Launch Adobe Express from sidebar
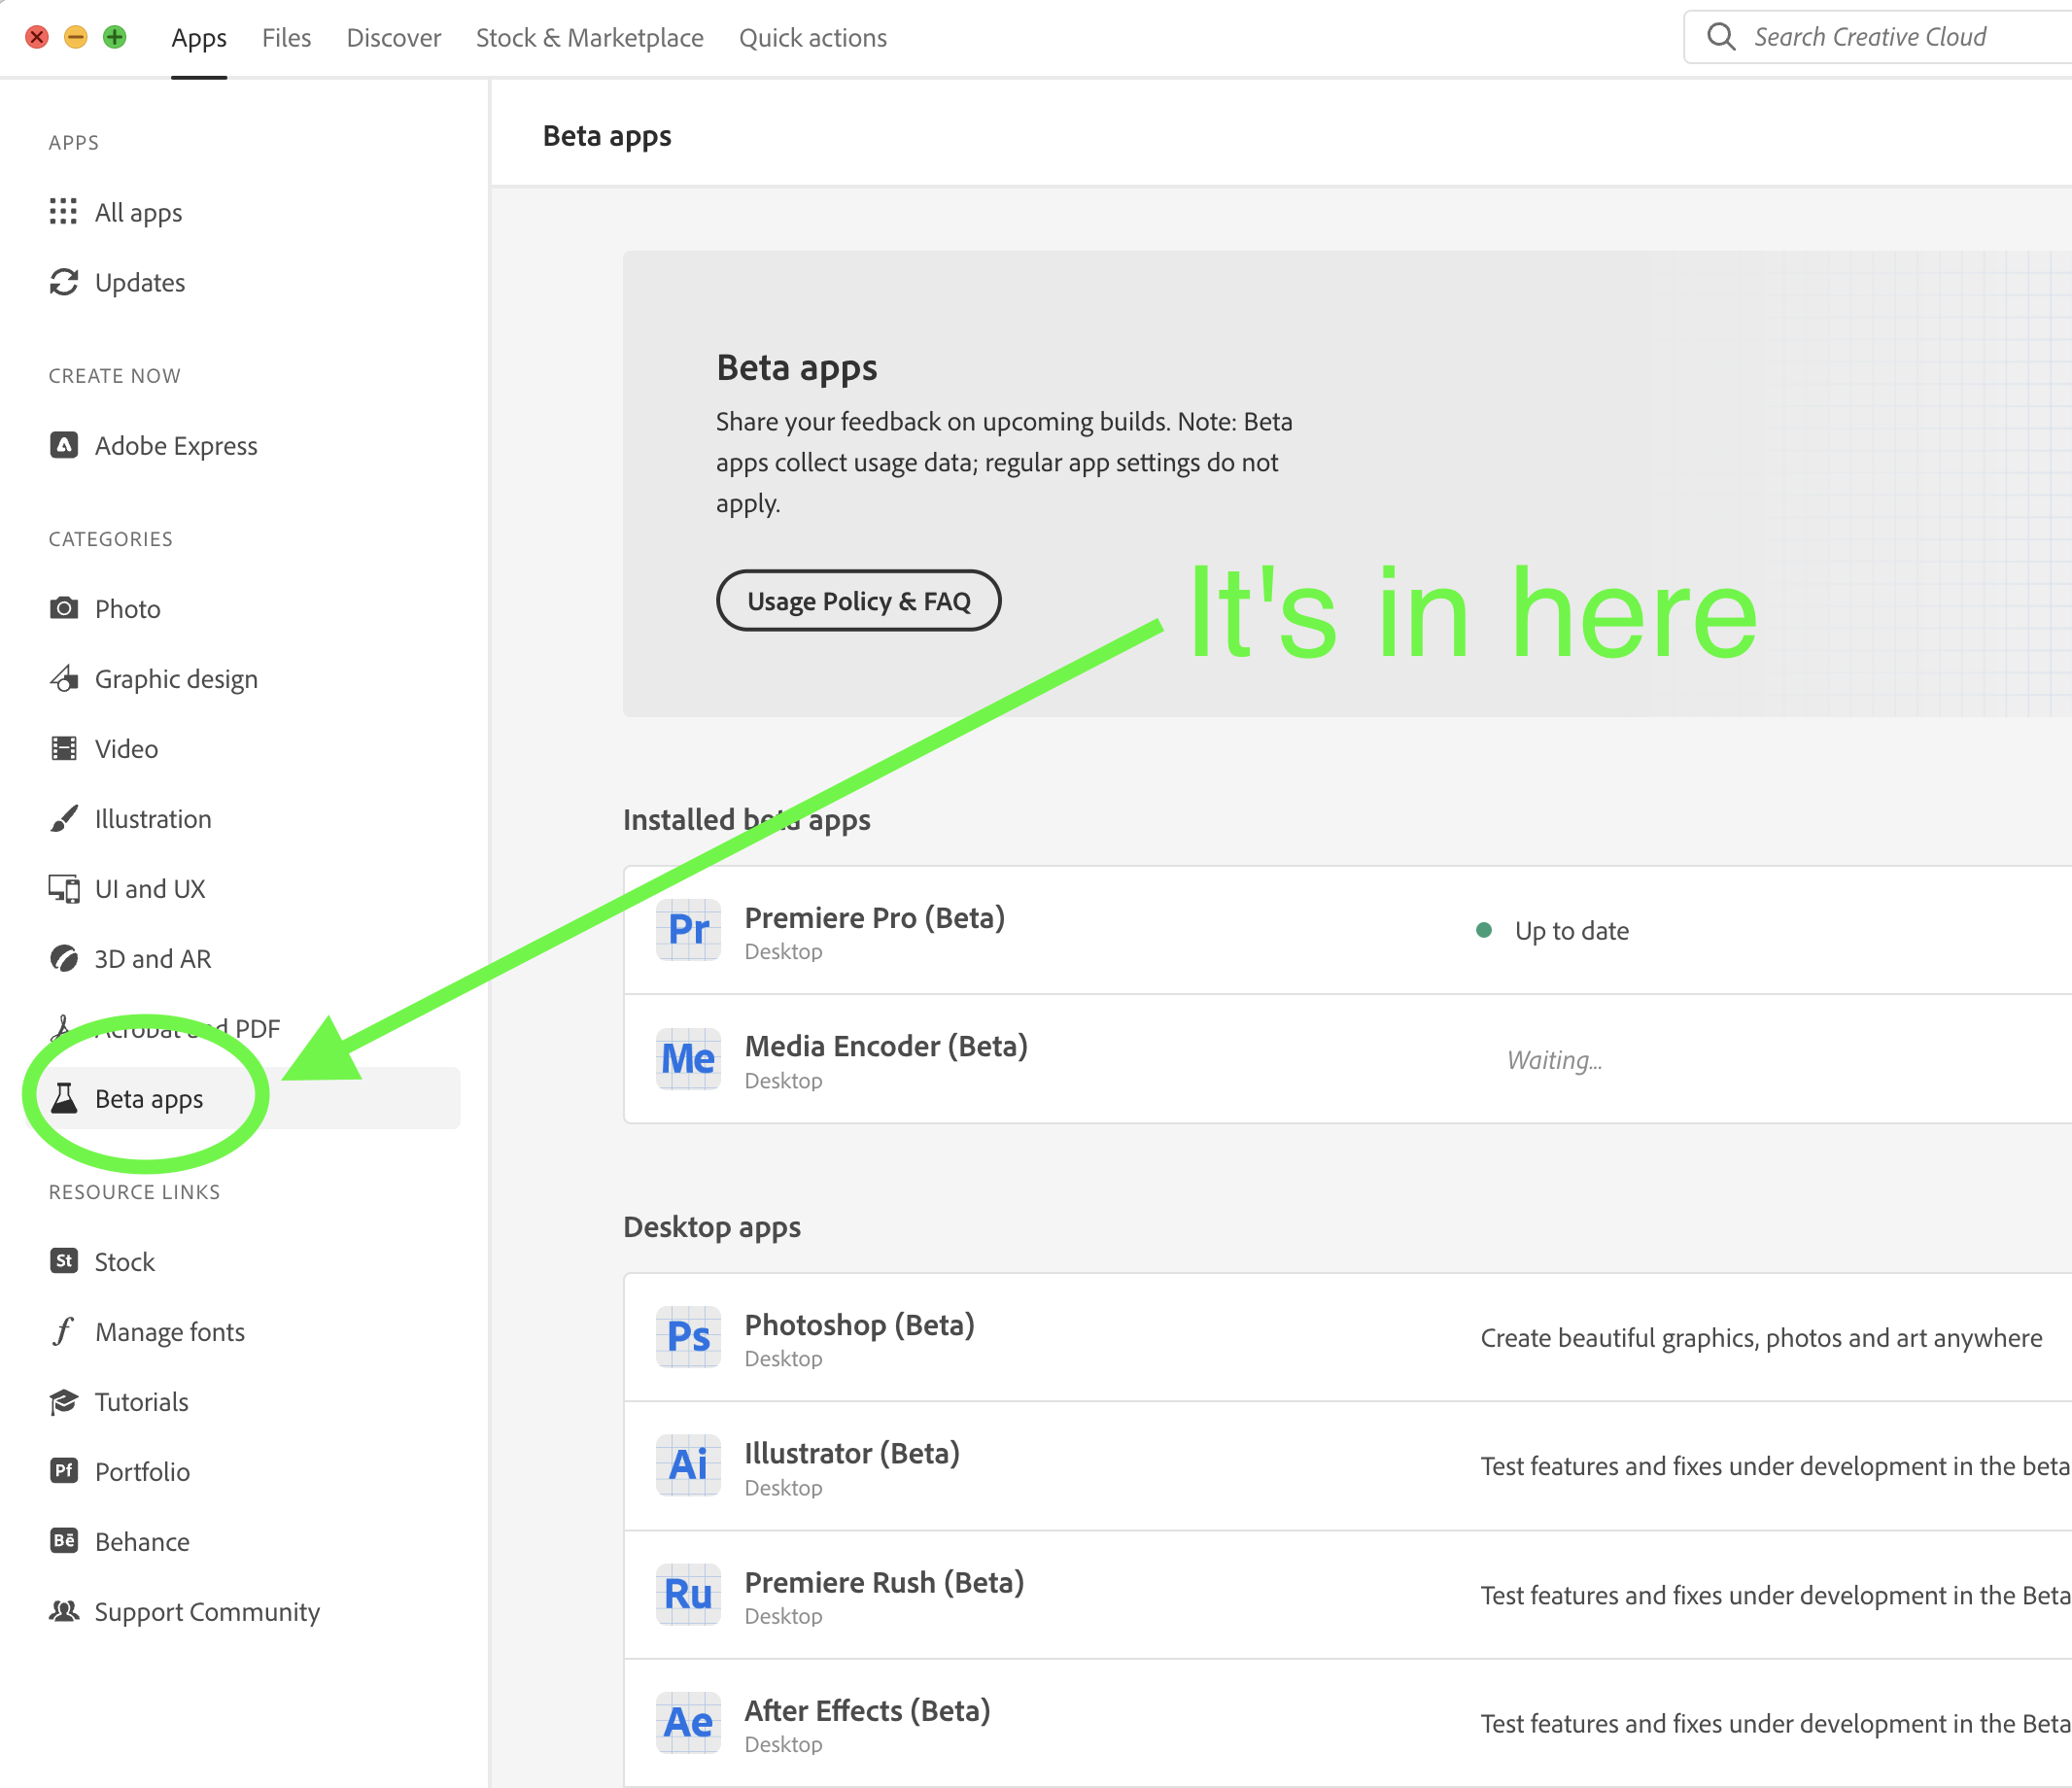This screenshot has width=2072, height=1788. (175, 446)
